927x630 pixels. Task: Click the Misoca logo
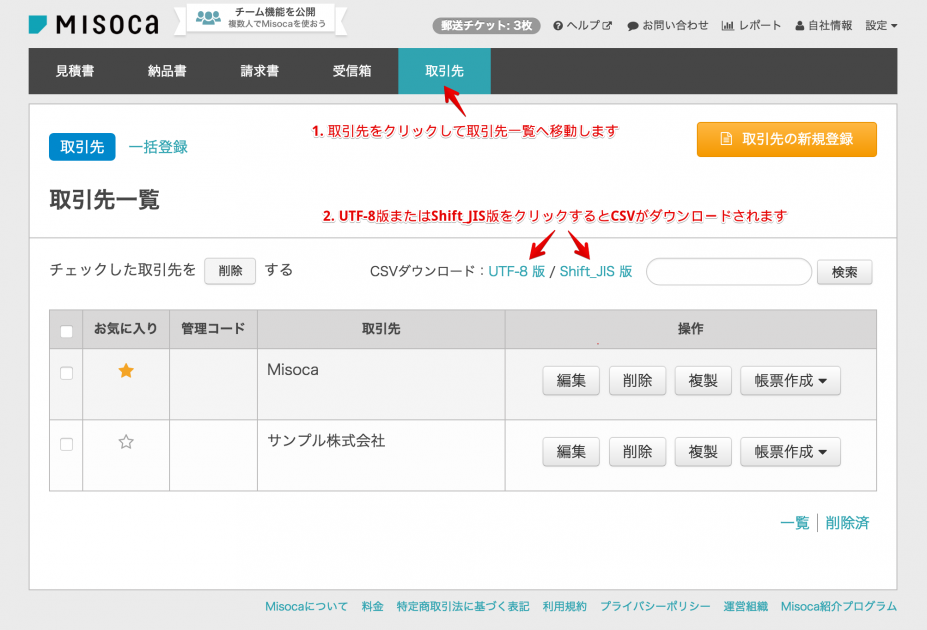click(93, 24)
